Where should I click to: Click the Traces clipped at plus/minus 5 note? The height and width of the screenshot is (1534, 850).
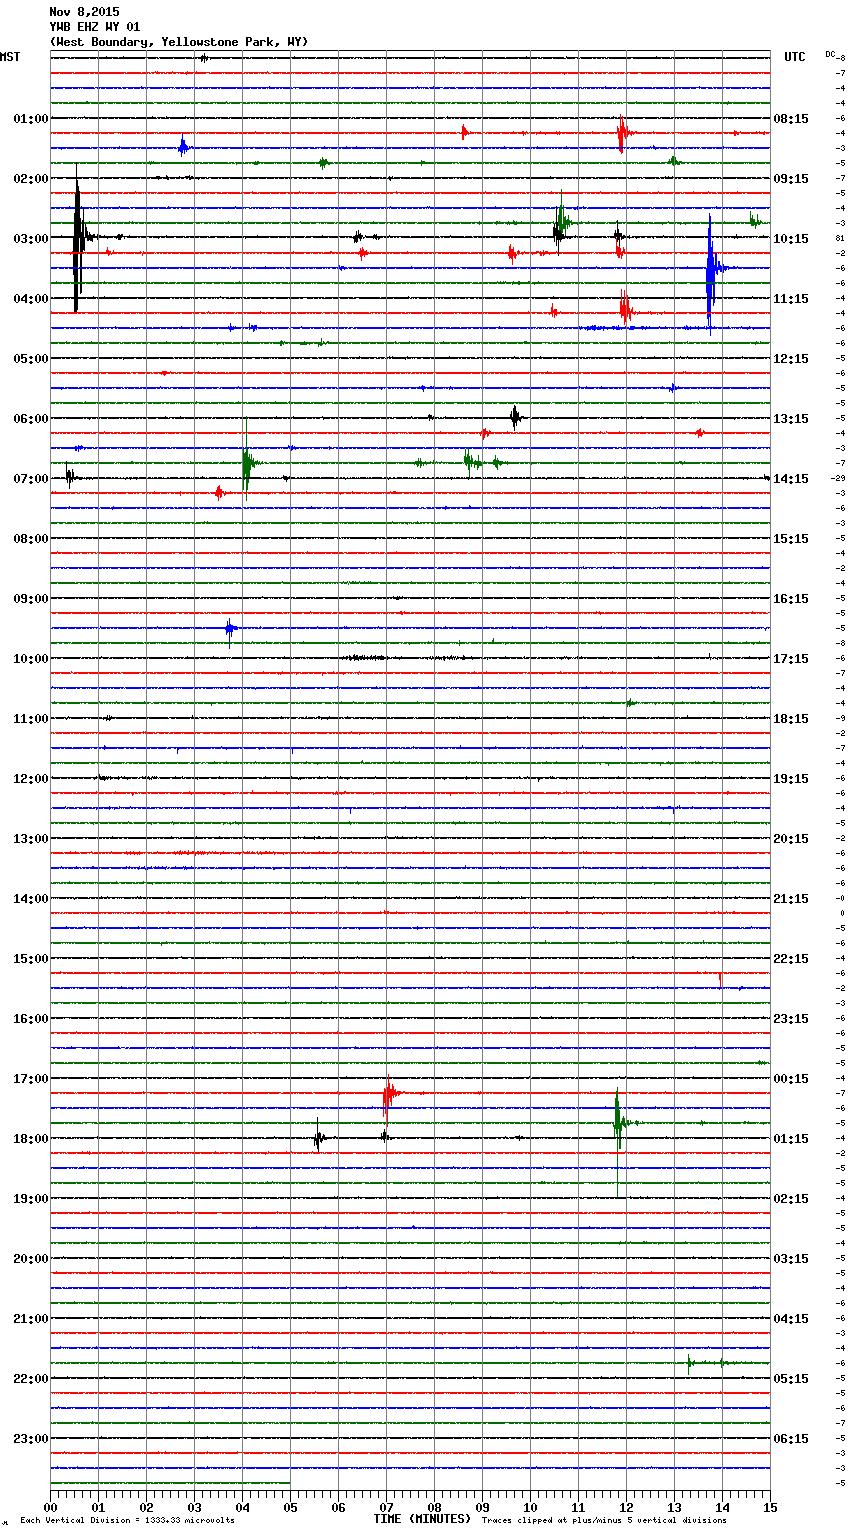click(x=604, y=1520)
